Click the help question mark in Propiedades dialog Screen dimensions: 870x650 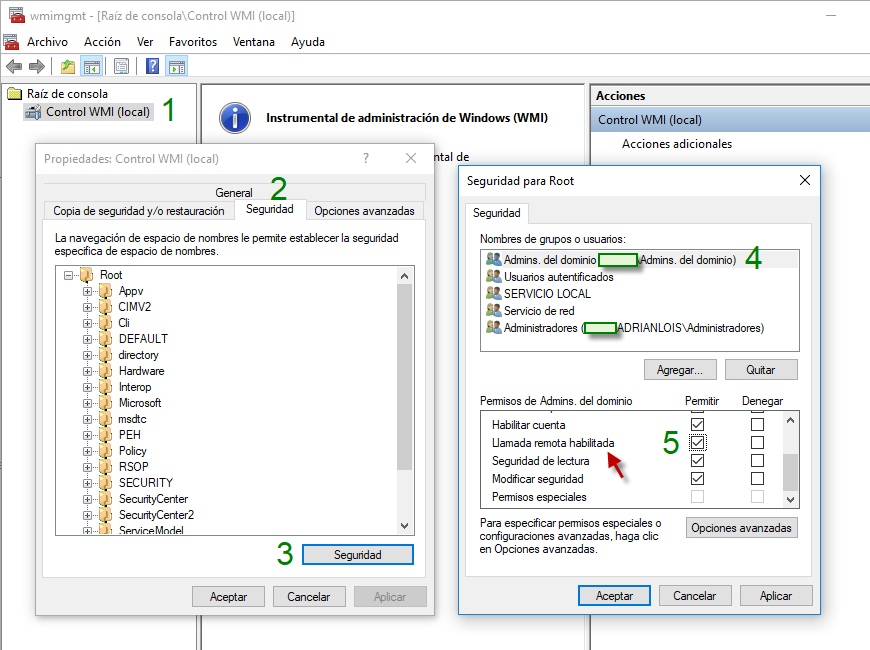pos(366,158)
